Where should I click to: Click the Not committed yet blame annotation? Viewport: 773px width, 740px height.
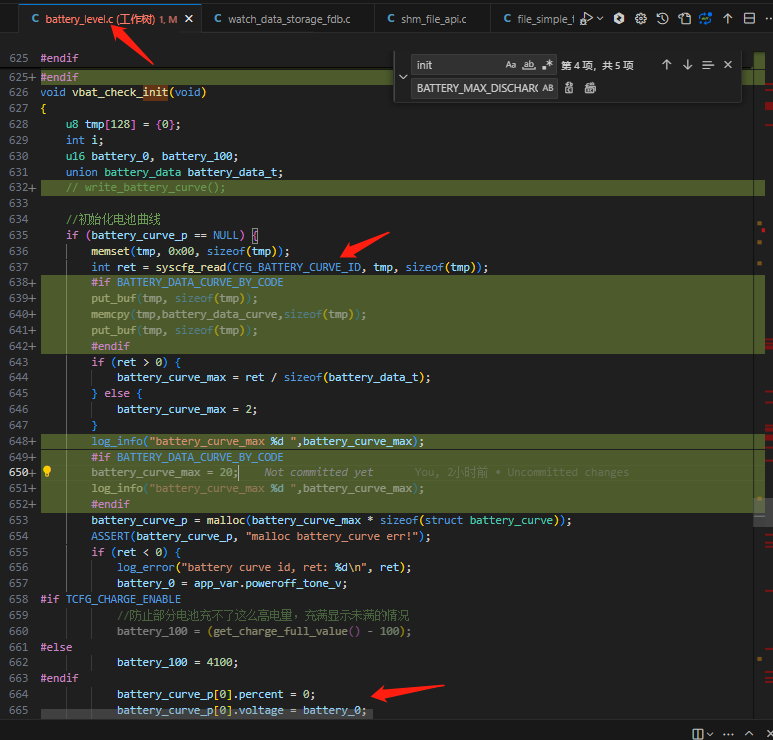[318, 472]
